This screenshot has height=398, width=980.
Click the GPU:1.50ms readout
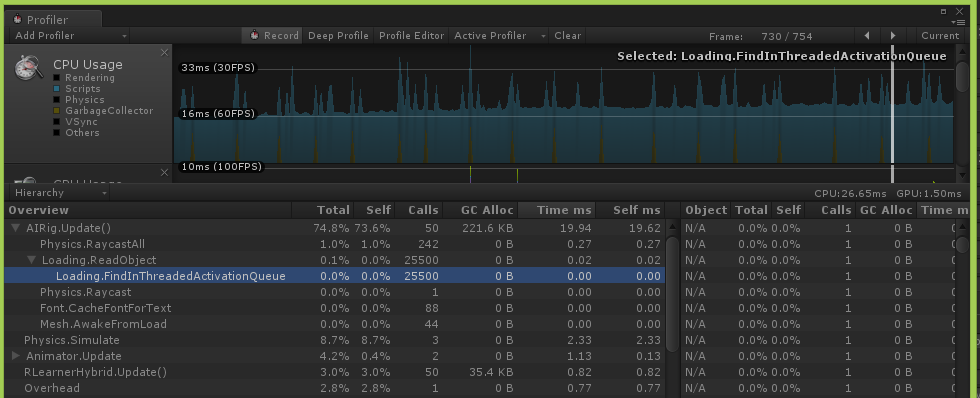[929, 194]
